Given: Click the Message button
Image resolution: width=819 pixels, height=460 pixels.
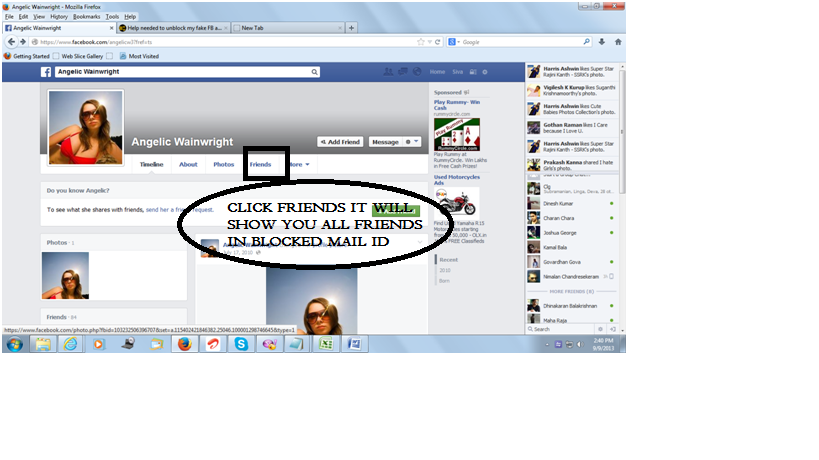Looking at the screenshot, I should tap(385, 141).
